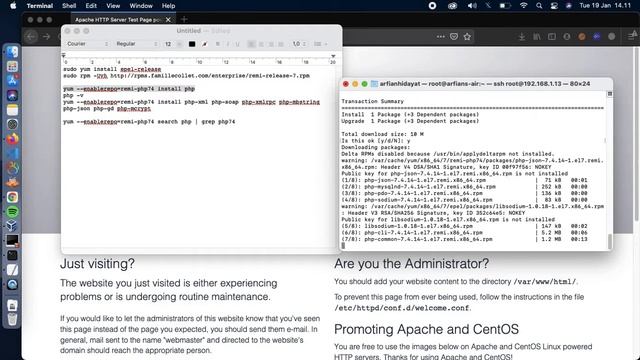Open the list bullets and numbering dropdown
640x360 pixels.
tap(321, 44)
